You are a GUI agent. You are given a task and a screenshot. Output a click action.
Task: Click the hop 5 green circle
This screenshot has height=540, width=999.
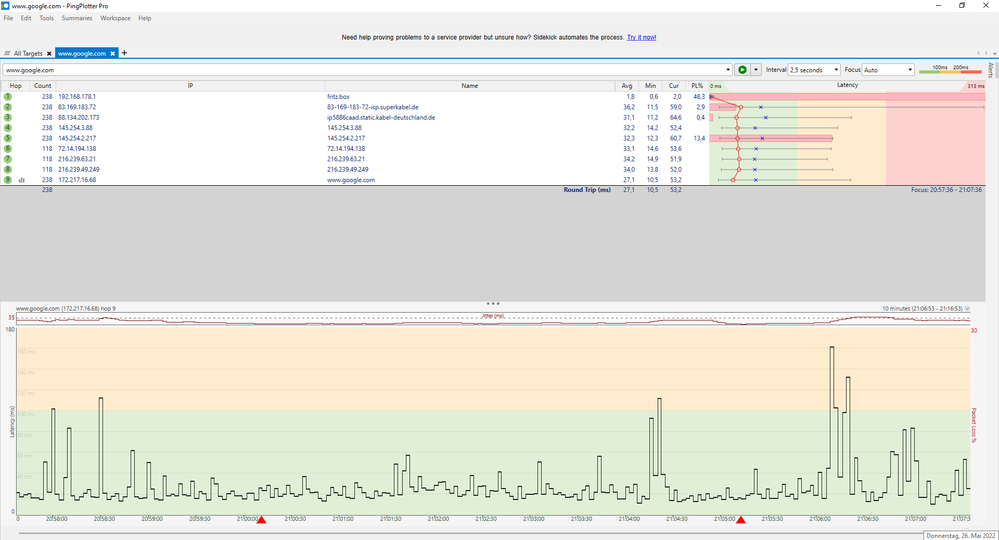(x=7, y=138)
